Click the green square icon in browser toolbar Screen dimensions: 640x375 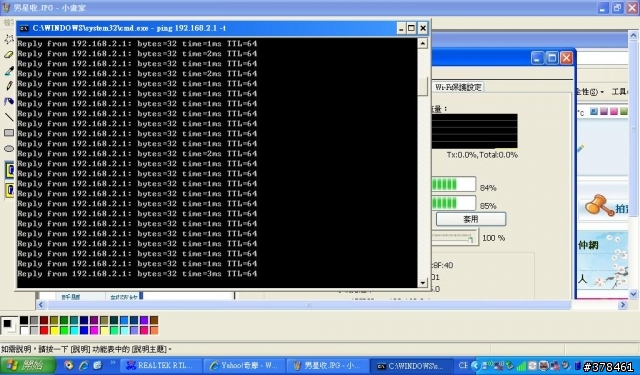(624, 111)
